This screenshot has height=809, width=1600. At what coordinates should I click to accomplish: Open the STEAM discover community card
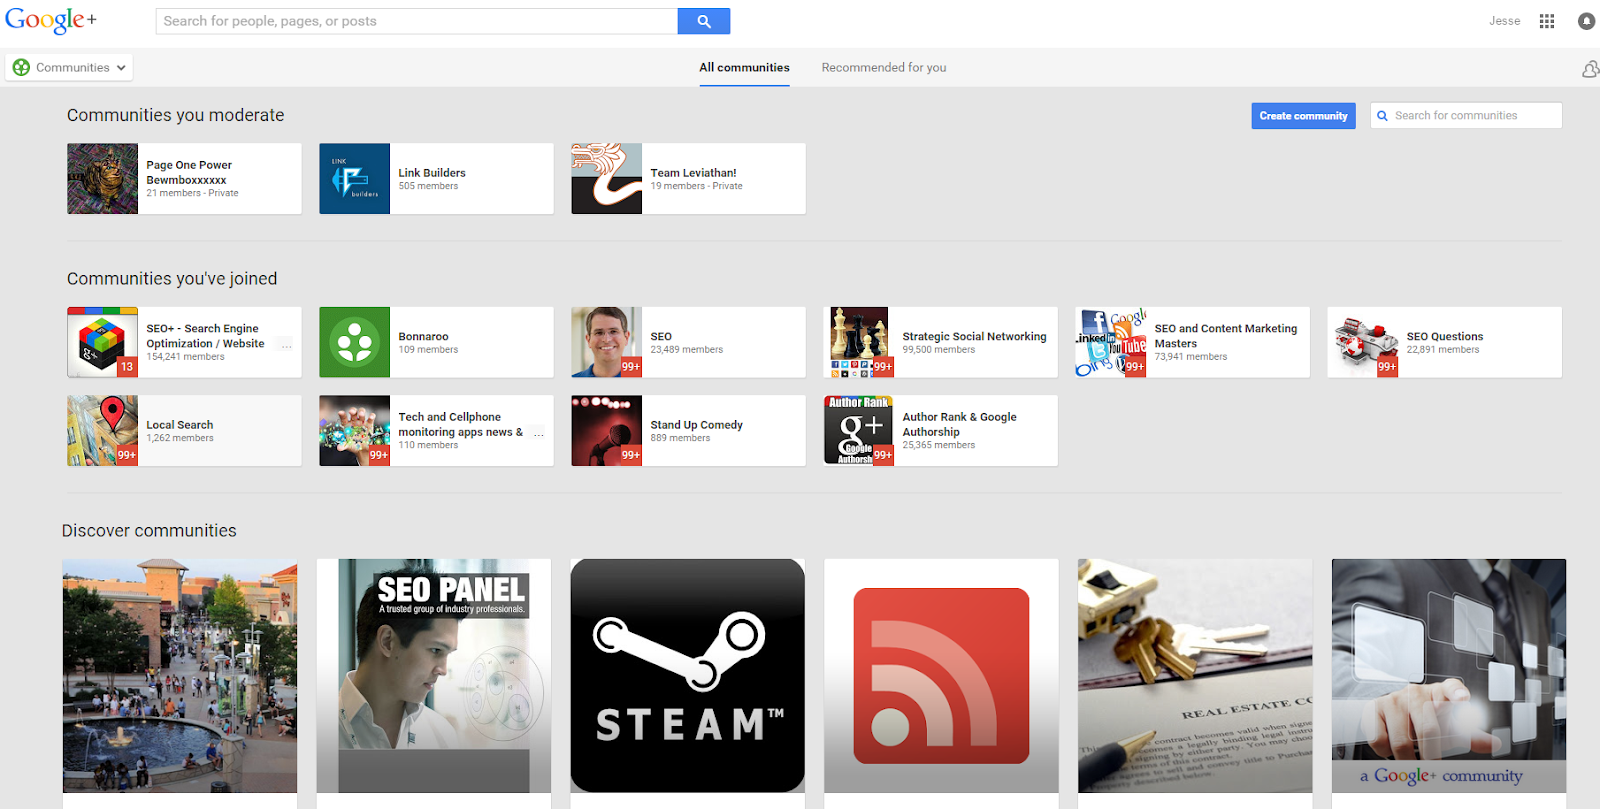688,676
